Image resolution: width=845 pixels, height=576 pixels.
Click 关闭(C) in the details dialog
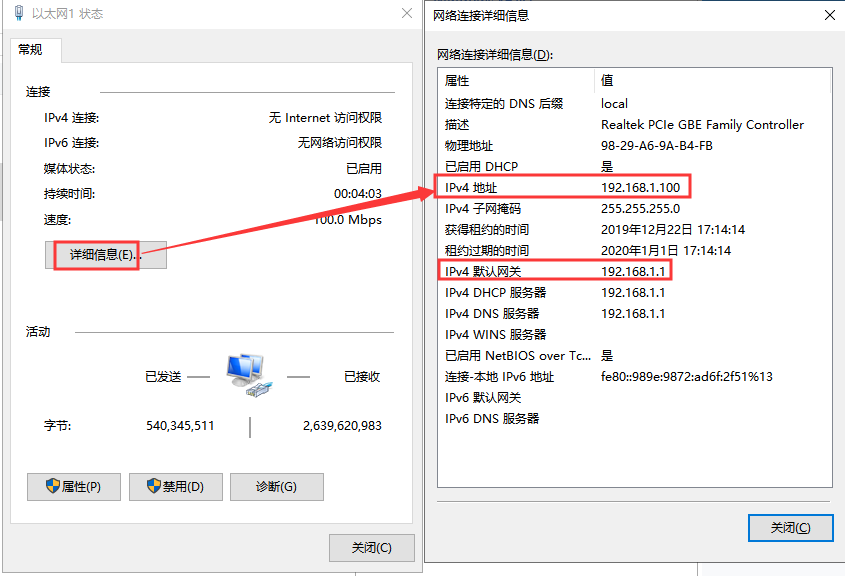(791, 528)
